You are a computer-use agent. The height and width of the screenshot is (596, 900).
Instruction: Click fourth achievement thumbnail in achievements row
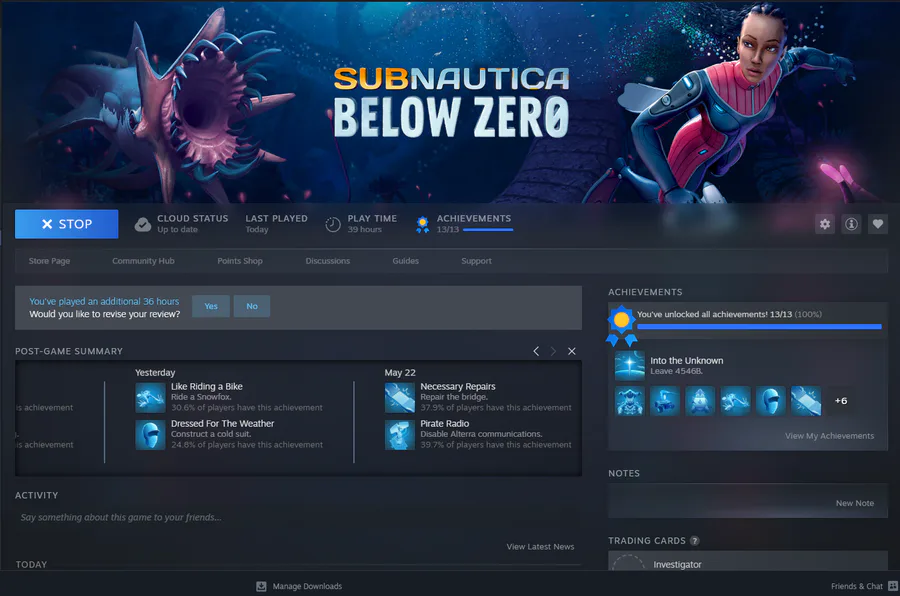pos(735,401)
